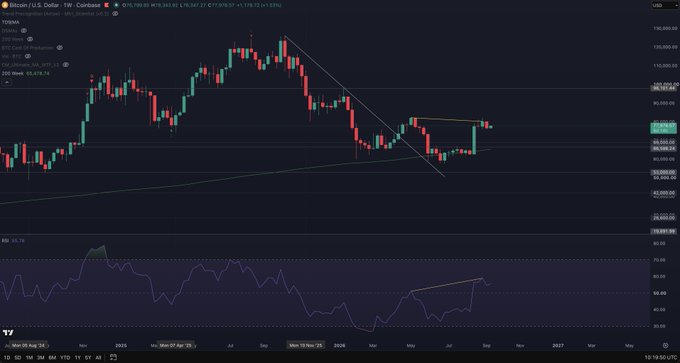Click the 42,000.00 price level label
The image size is (680, 363).
point(664,193)
